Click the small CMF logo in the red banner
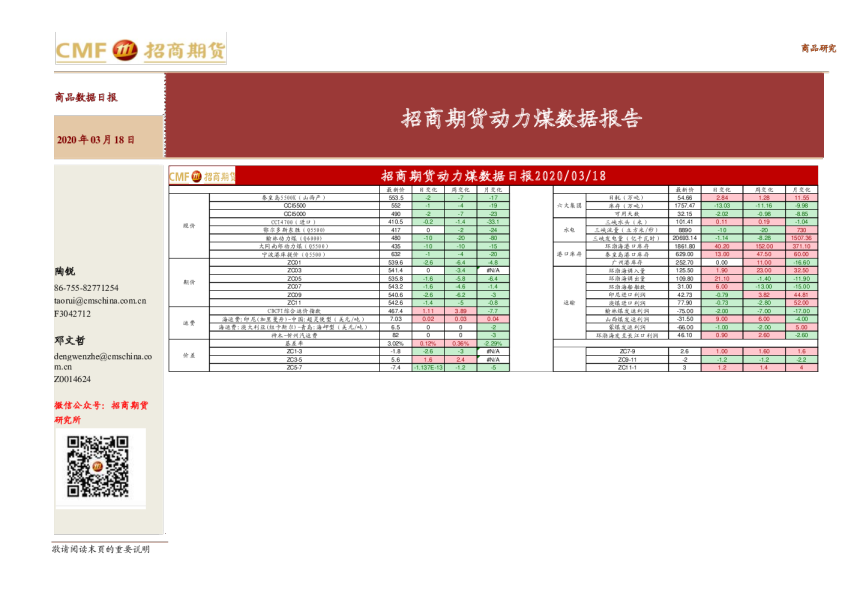 [201, 176]
